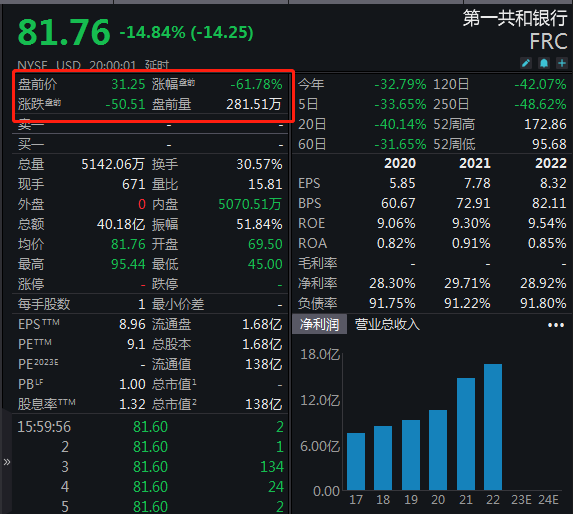The height and width of the screenshot is (514, 573).
Task: Click the 81.76 last price
Action: 64,33
